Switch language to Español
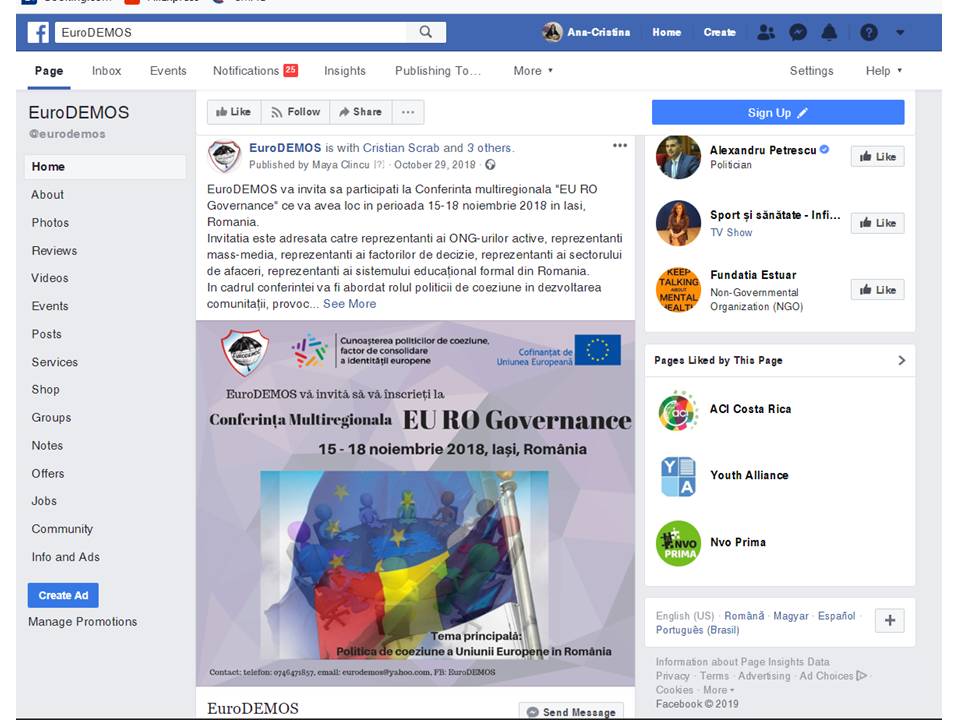 click(836, 616)
